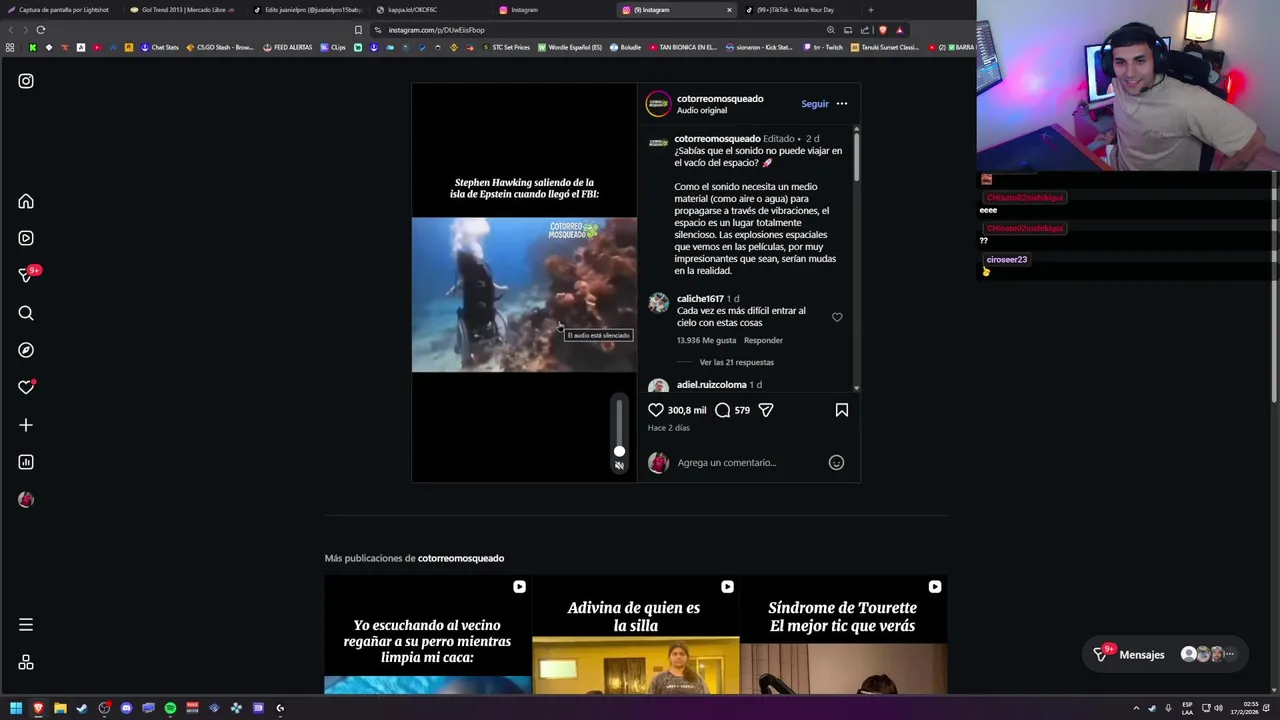The image size is (1280, 720).
Task: Follow cotorreomosqueado via Seguir
Action: [x=815, y=104]
